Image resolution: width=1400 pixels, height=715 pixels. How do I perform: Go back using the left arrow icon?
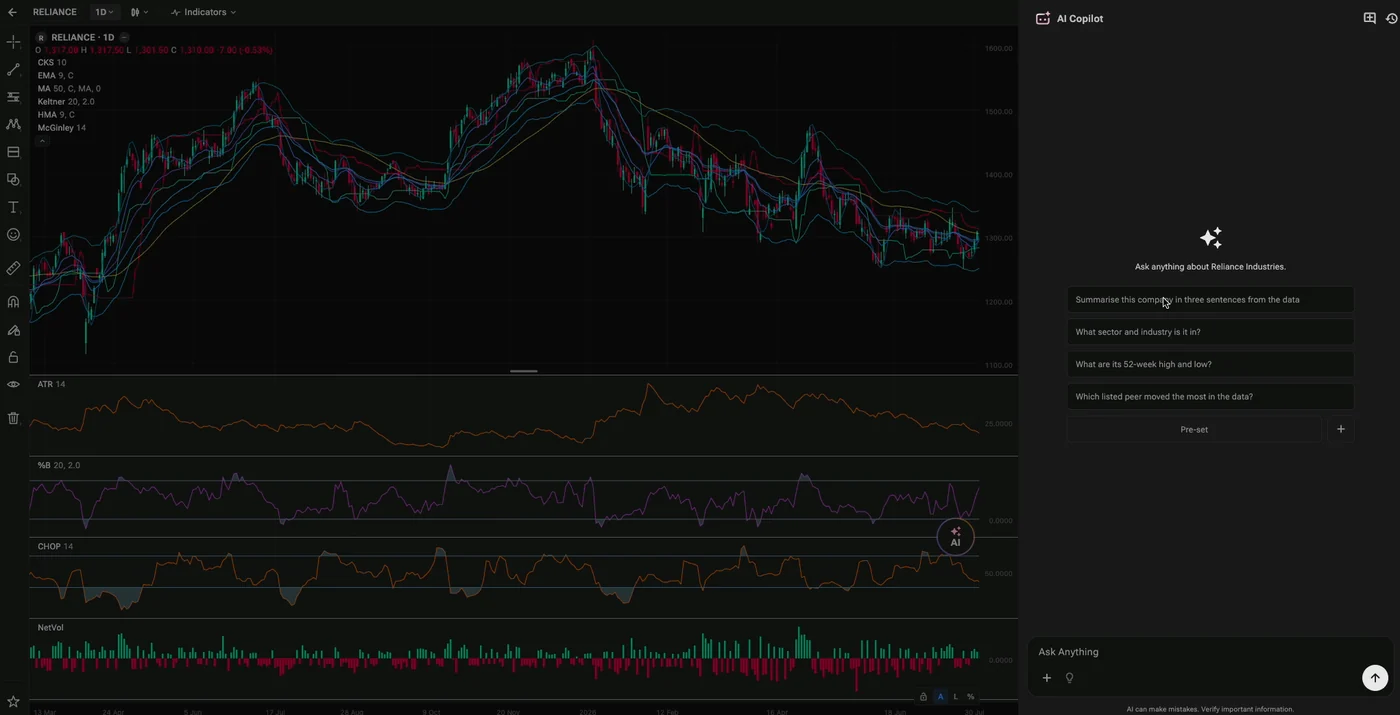12,12
